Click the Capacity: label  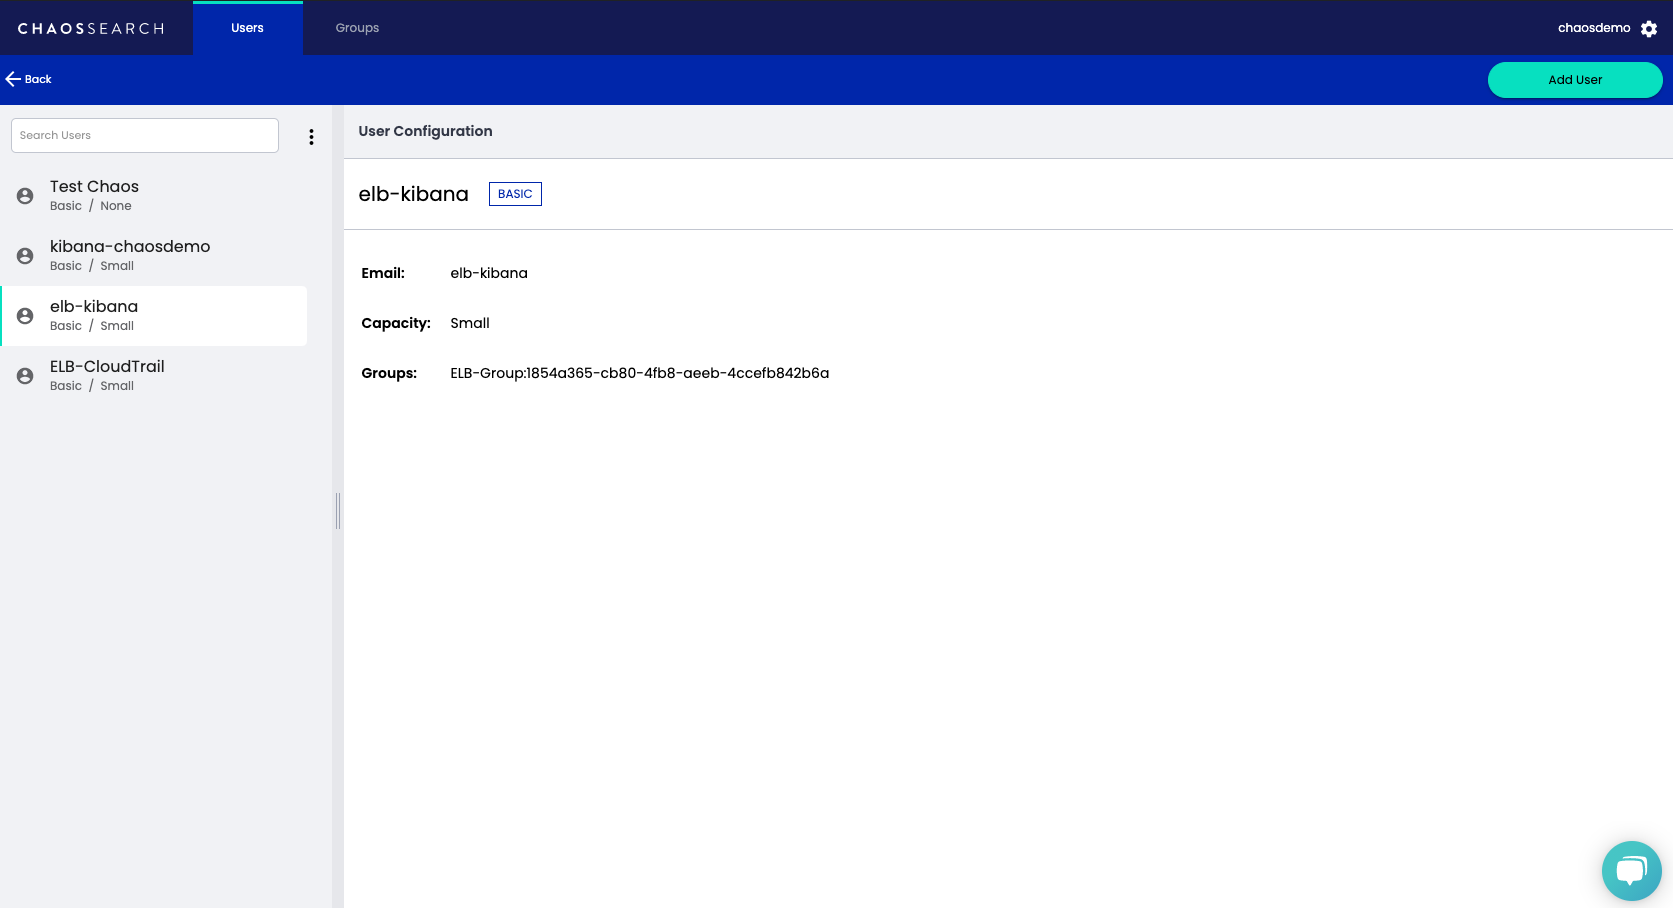pos(396,323)
